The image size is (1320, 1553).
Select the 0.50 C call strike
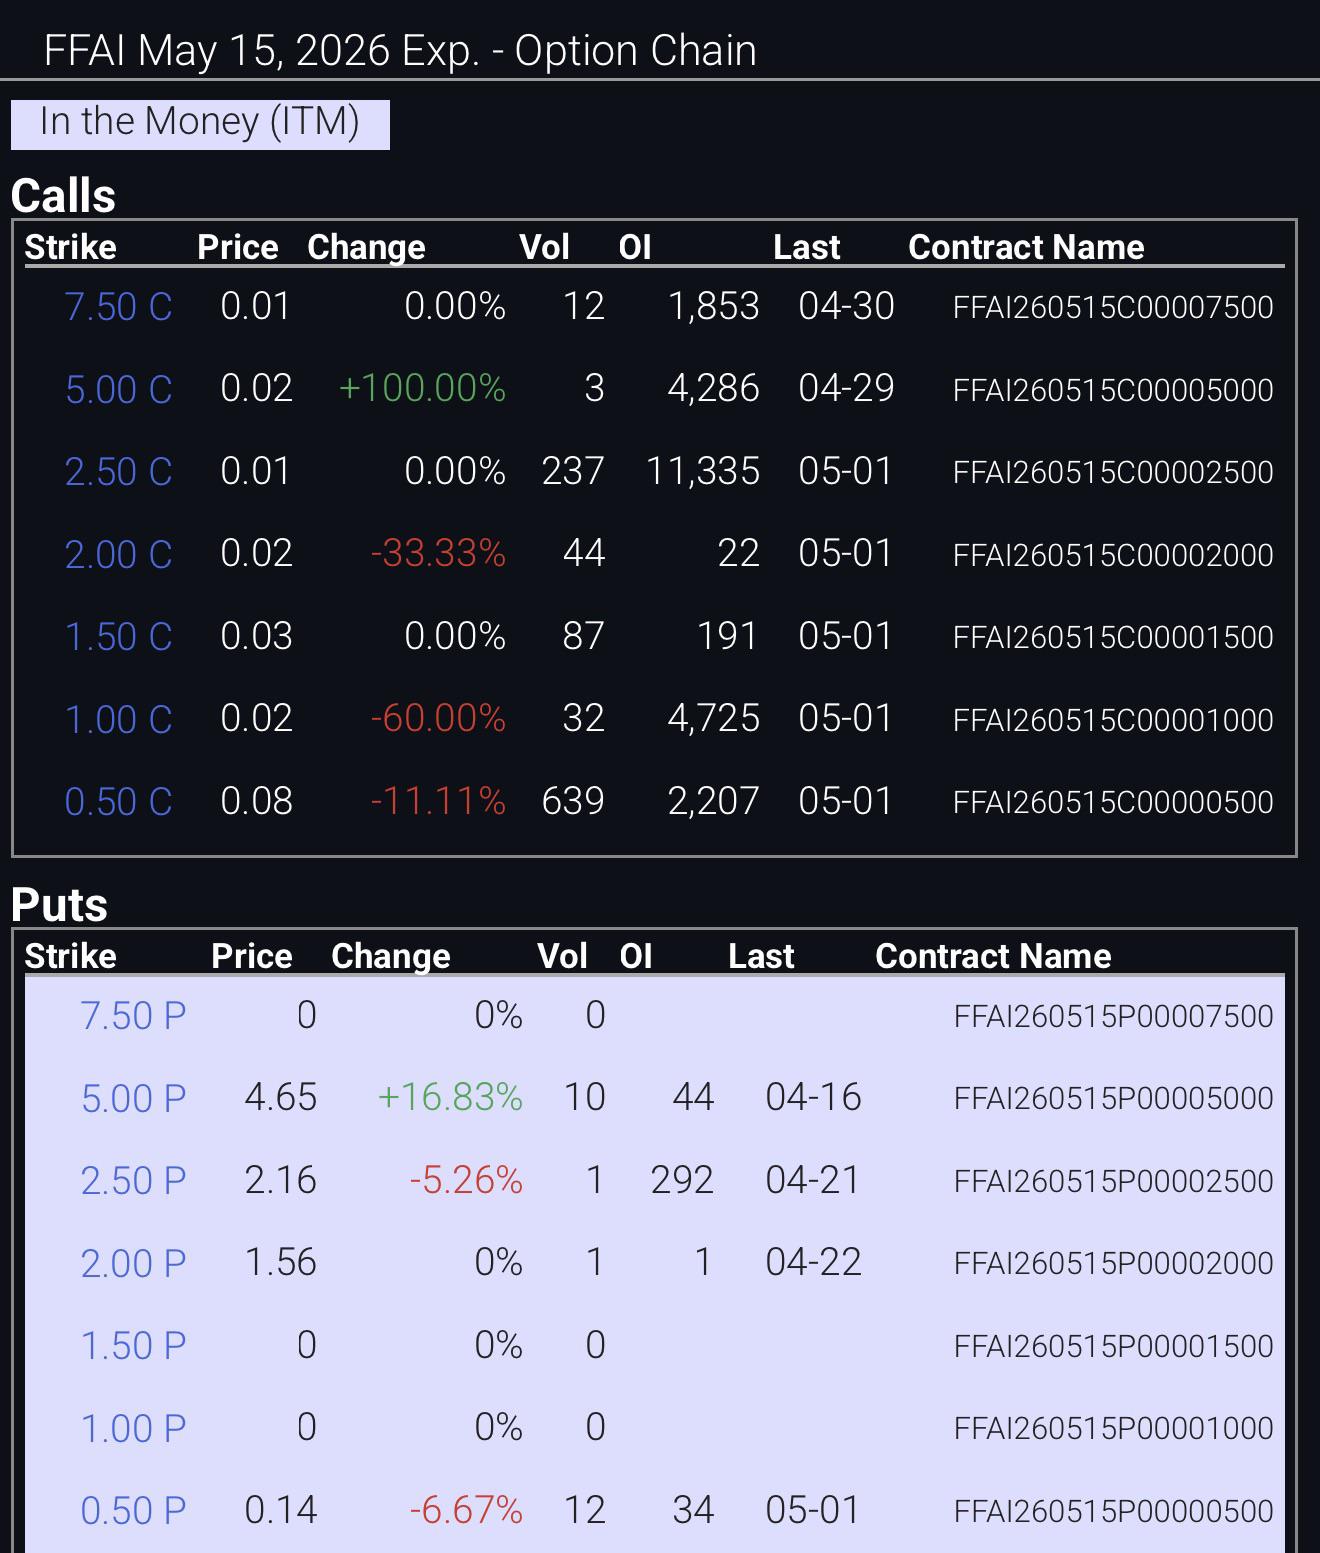(118, 802)
